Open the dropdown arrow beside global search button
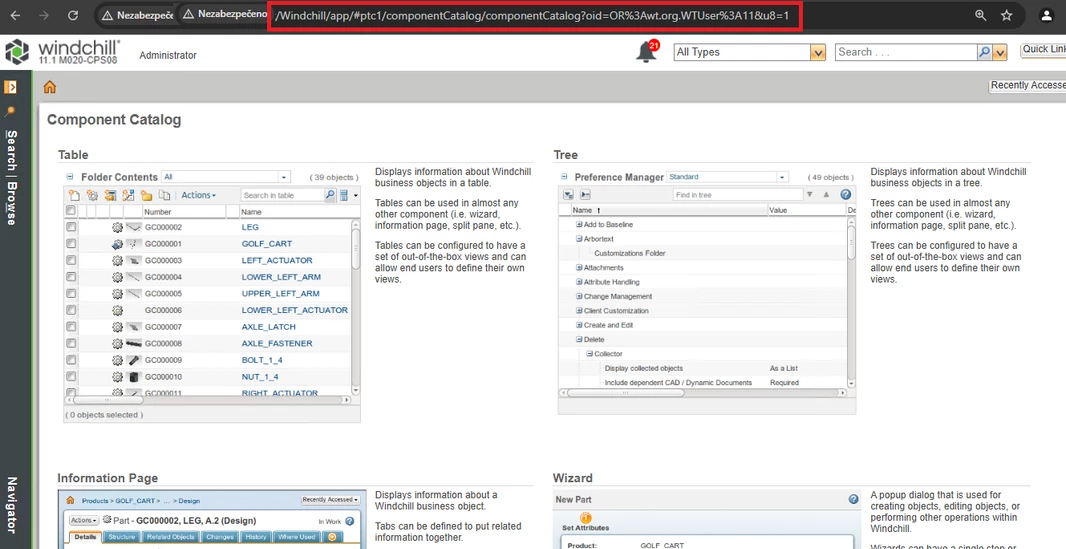 pos(999,52)
